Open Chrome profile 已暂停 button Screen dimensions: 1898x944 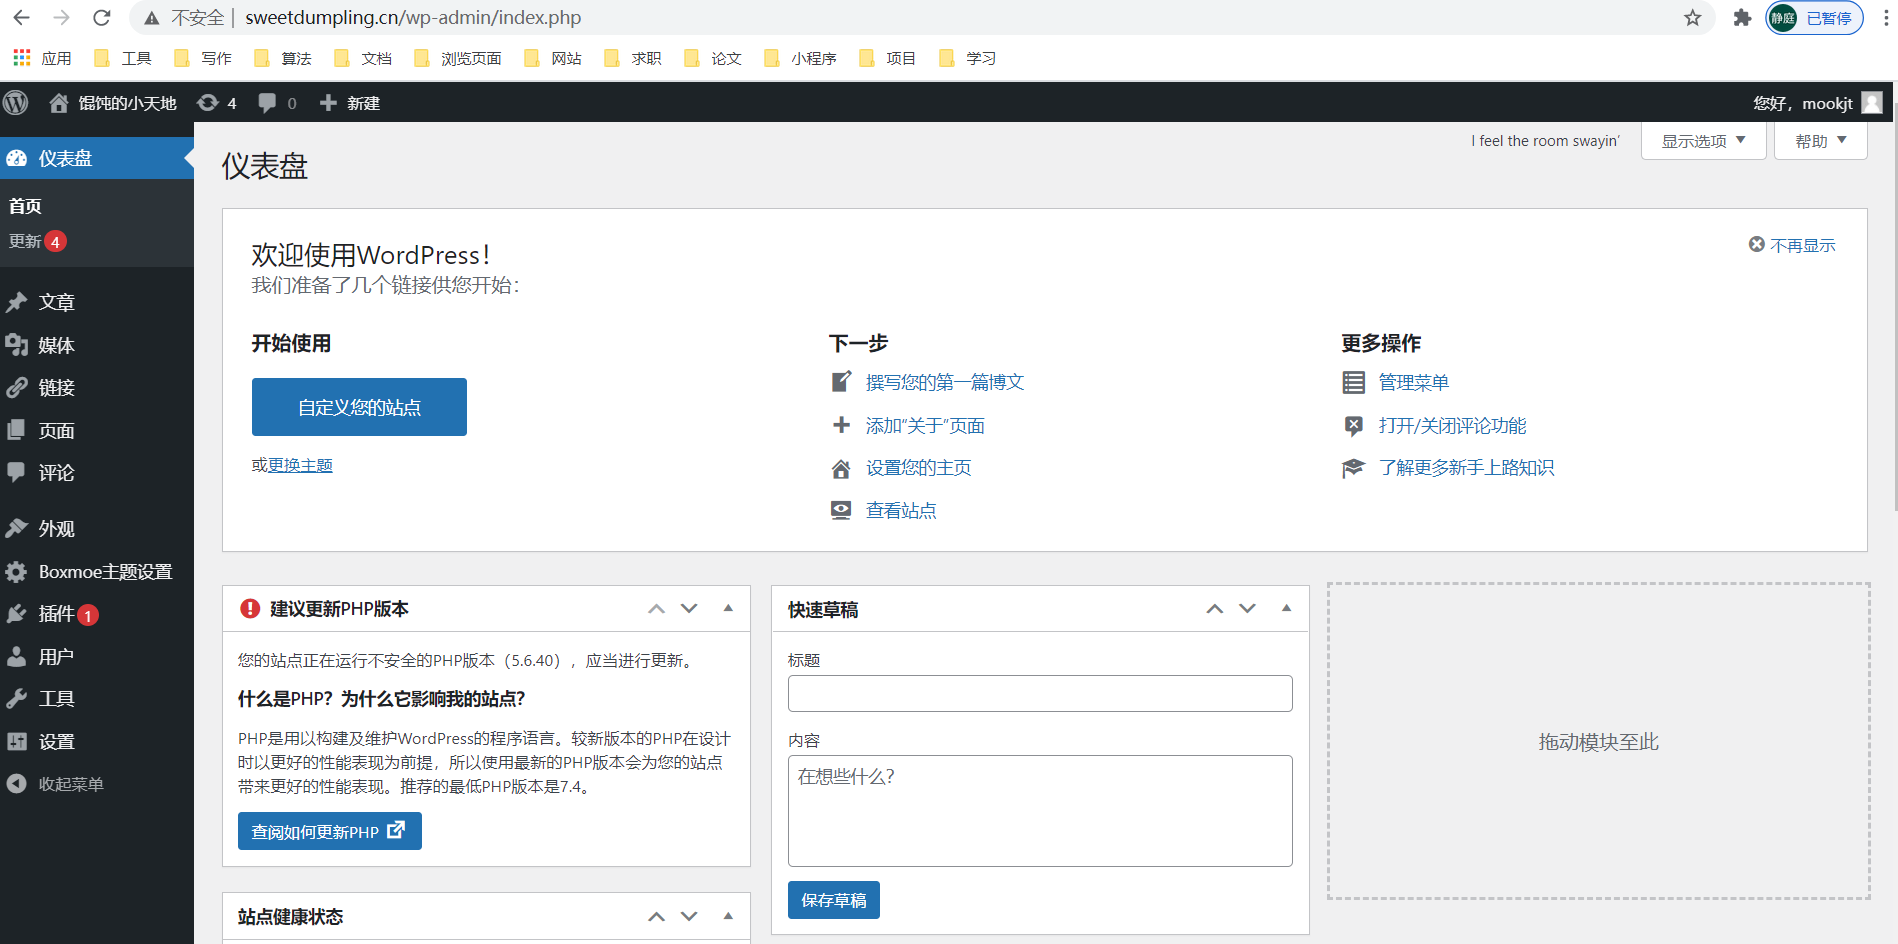[x=1814, y=18]
